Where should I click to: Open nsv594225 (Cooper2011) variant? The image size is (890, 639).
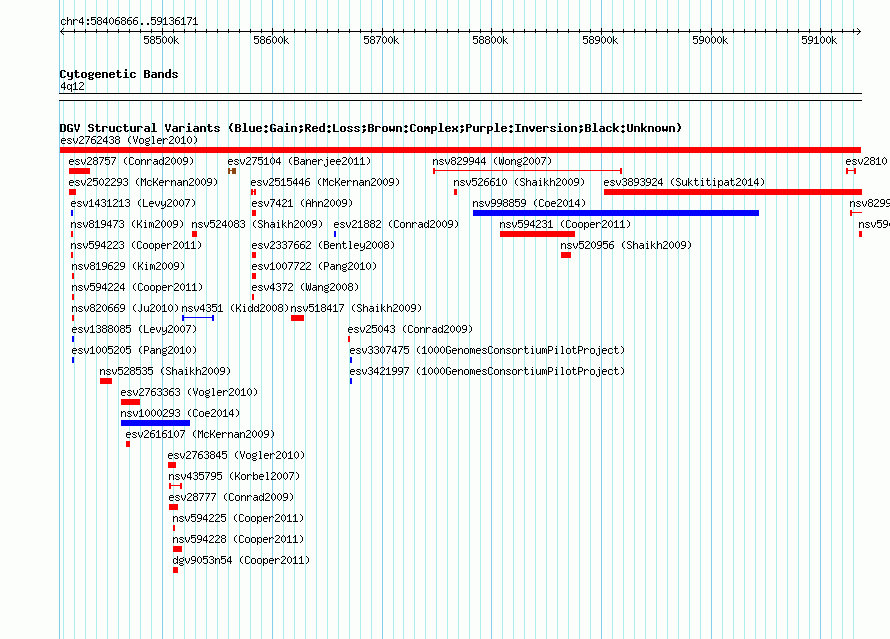tap(238, 518)
